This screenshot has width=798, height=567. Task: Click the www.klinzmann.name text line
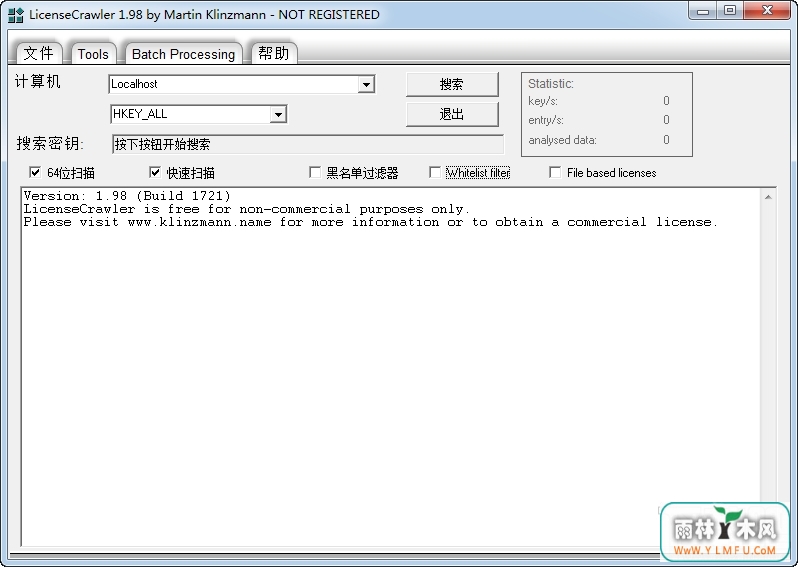(x=370, y=222)
